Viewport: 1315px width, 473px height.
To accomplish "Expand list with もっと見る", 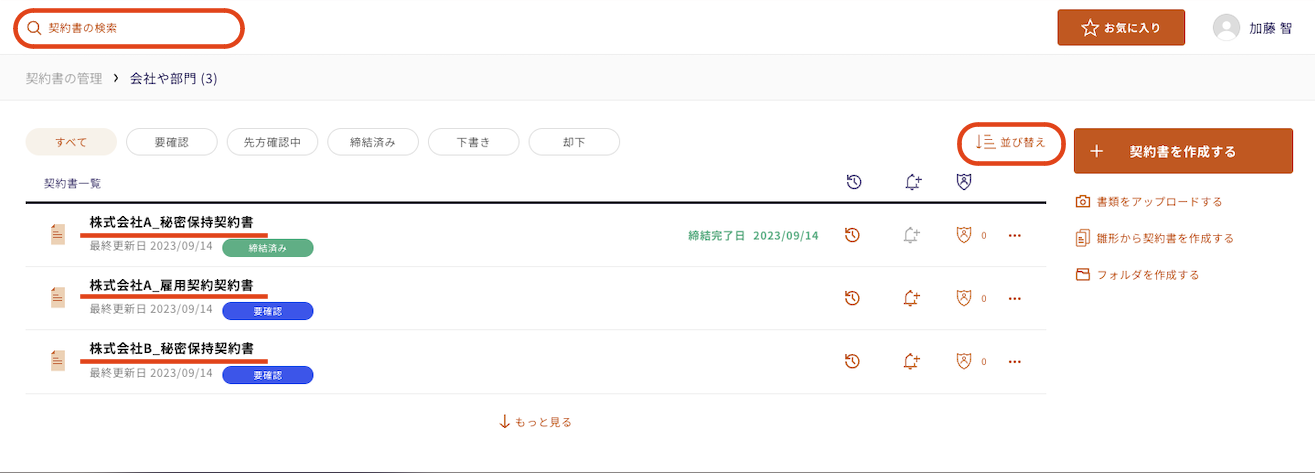I will pyautogui.click(x=535, y=422).
